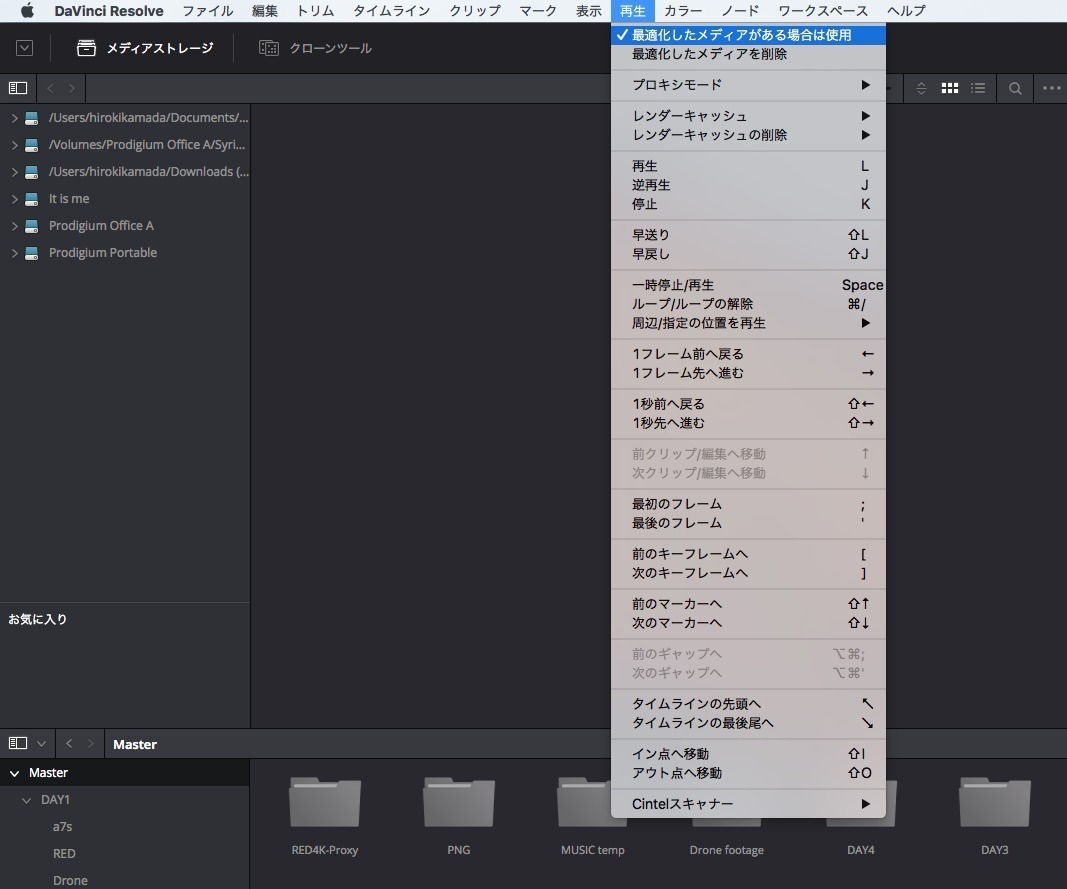Expand the Cintelスキャナー submenu
Viewport: 1067px width, 889px height.
coord(749,804)
